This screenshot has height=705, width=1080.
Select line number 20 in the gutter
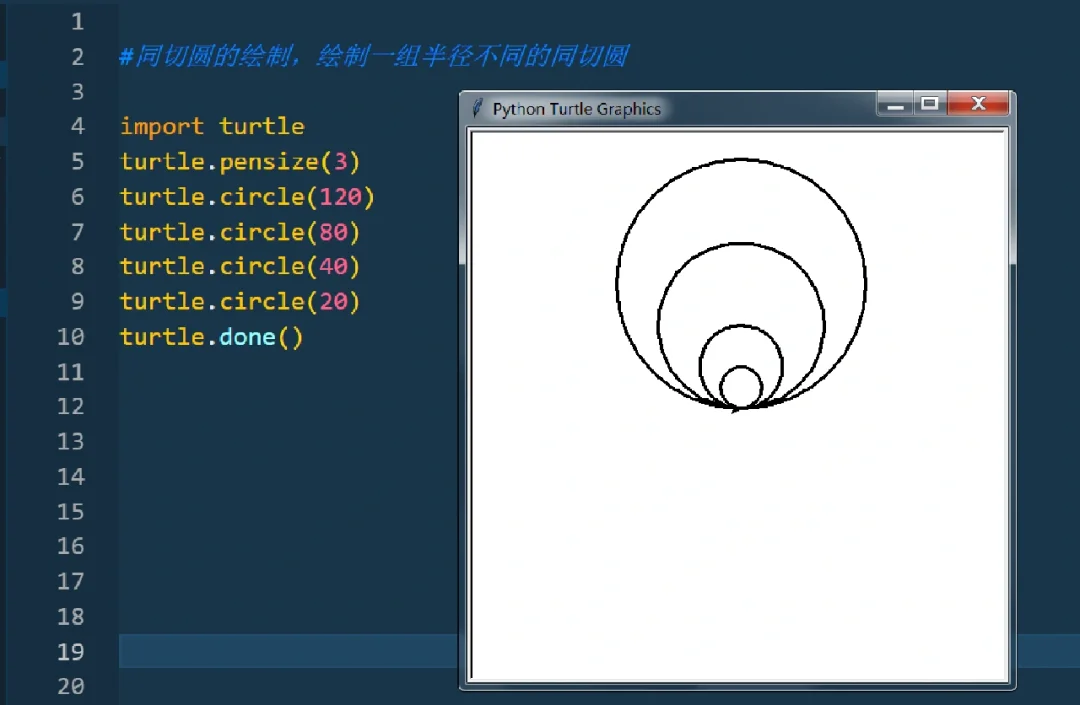click(70, 686)
